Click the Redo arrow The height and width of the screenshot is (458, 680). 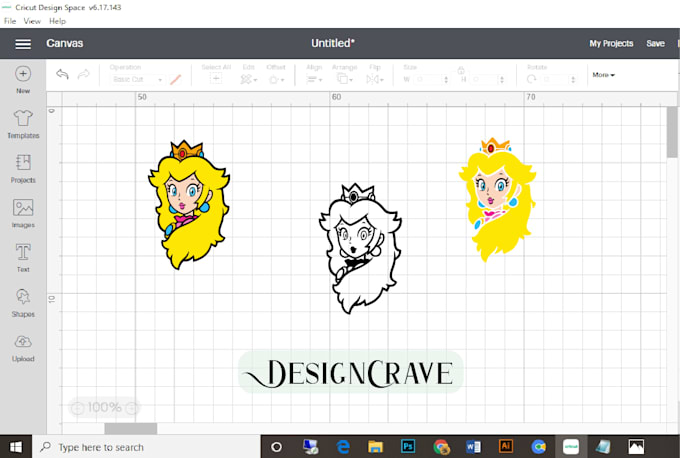click(x=83, y=75)
